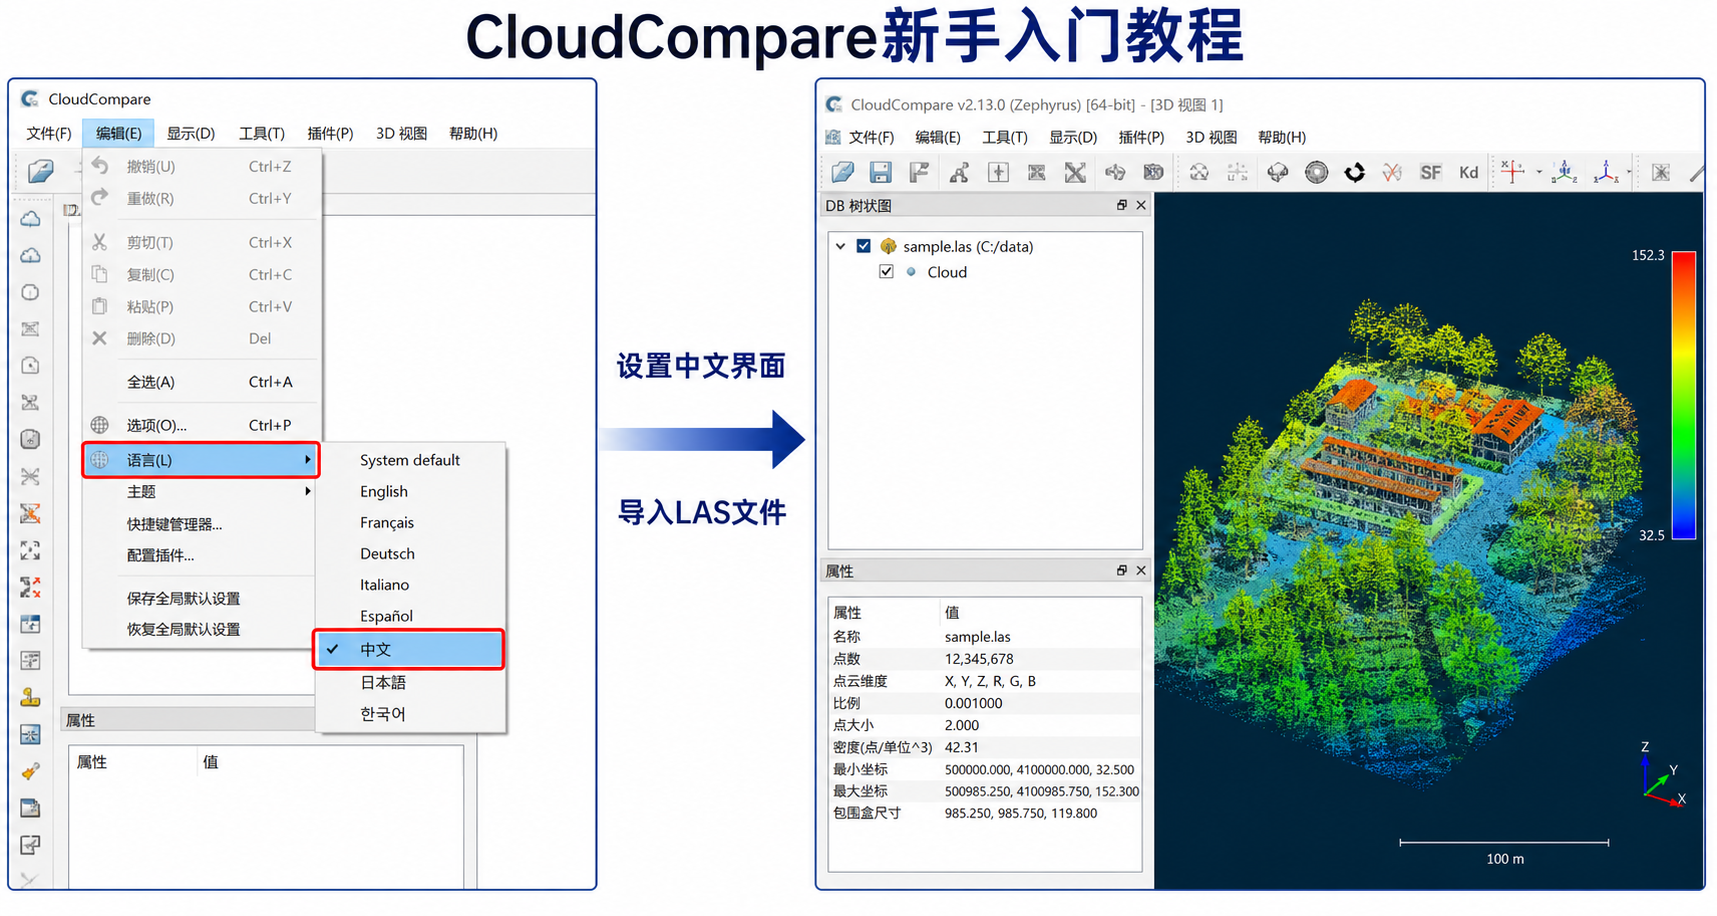Open 帮助(H) menu in the Edit-menu window
This screenshot has height=916, width=1717.
click(473, 133)
